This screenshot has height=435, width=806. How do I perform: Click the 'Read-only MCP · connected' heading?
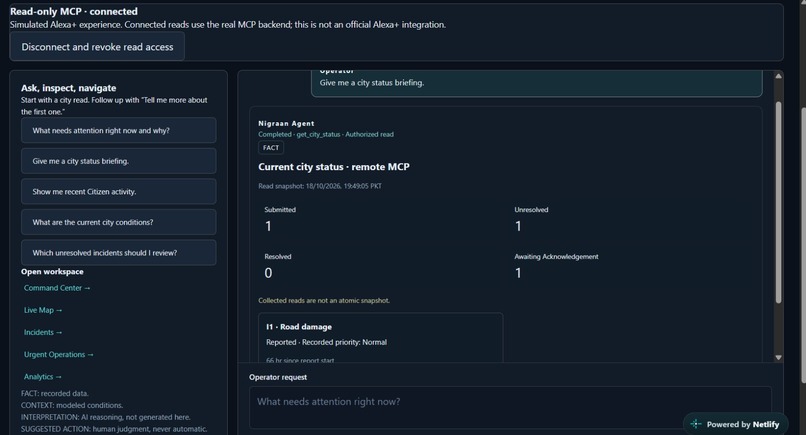(74, 11)
